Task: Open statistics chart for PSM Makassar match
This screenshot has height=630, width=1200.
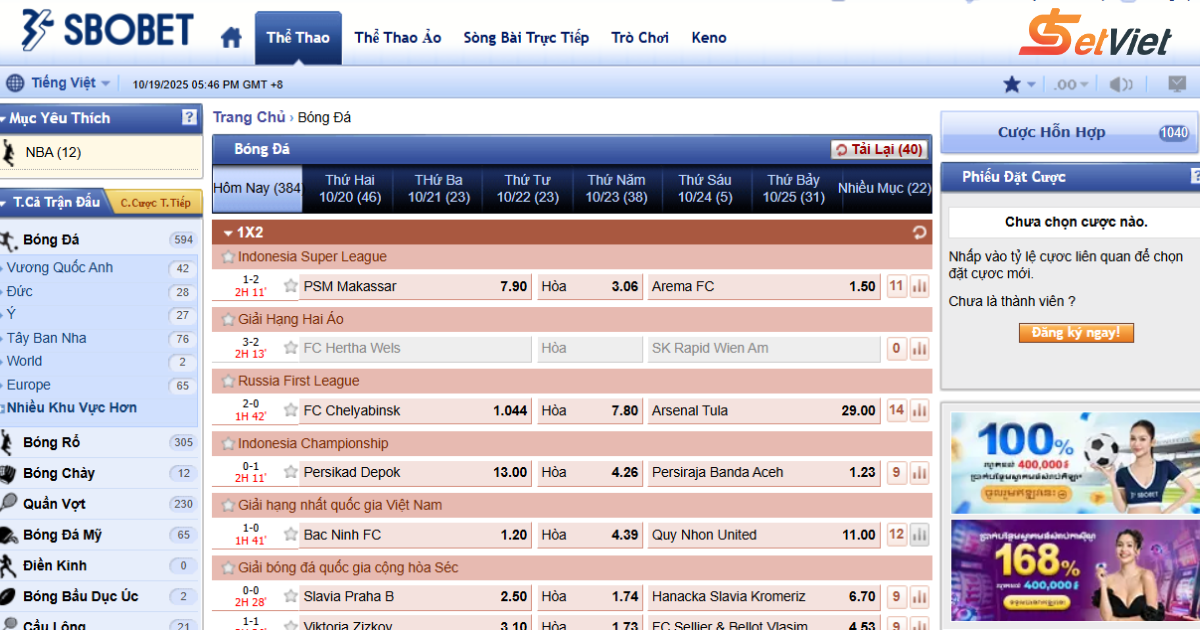Action: 919,287
